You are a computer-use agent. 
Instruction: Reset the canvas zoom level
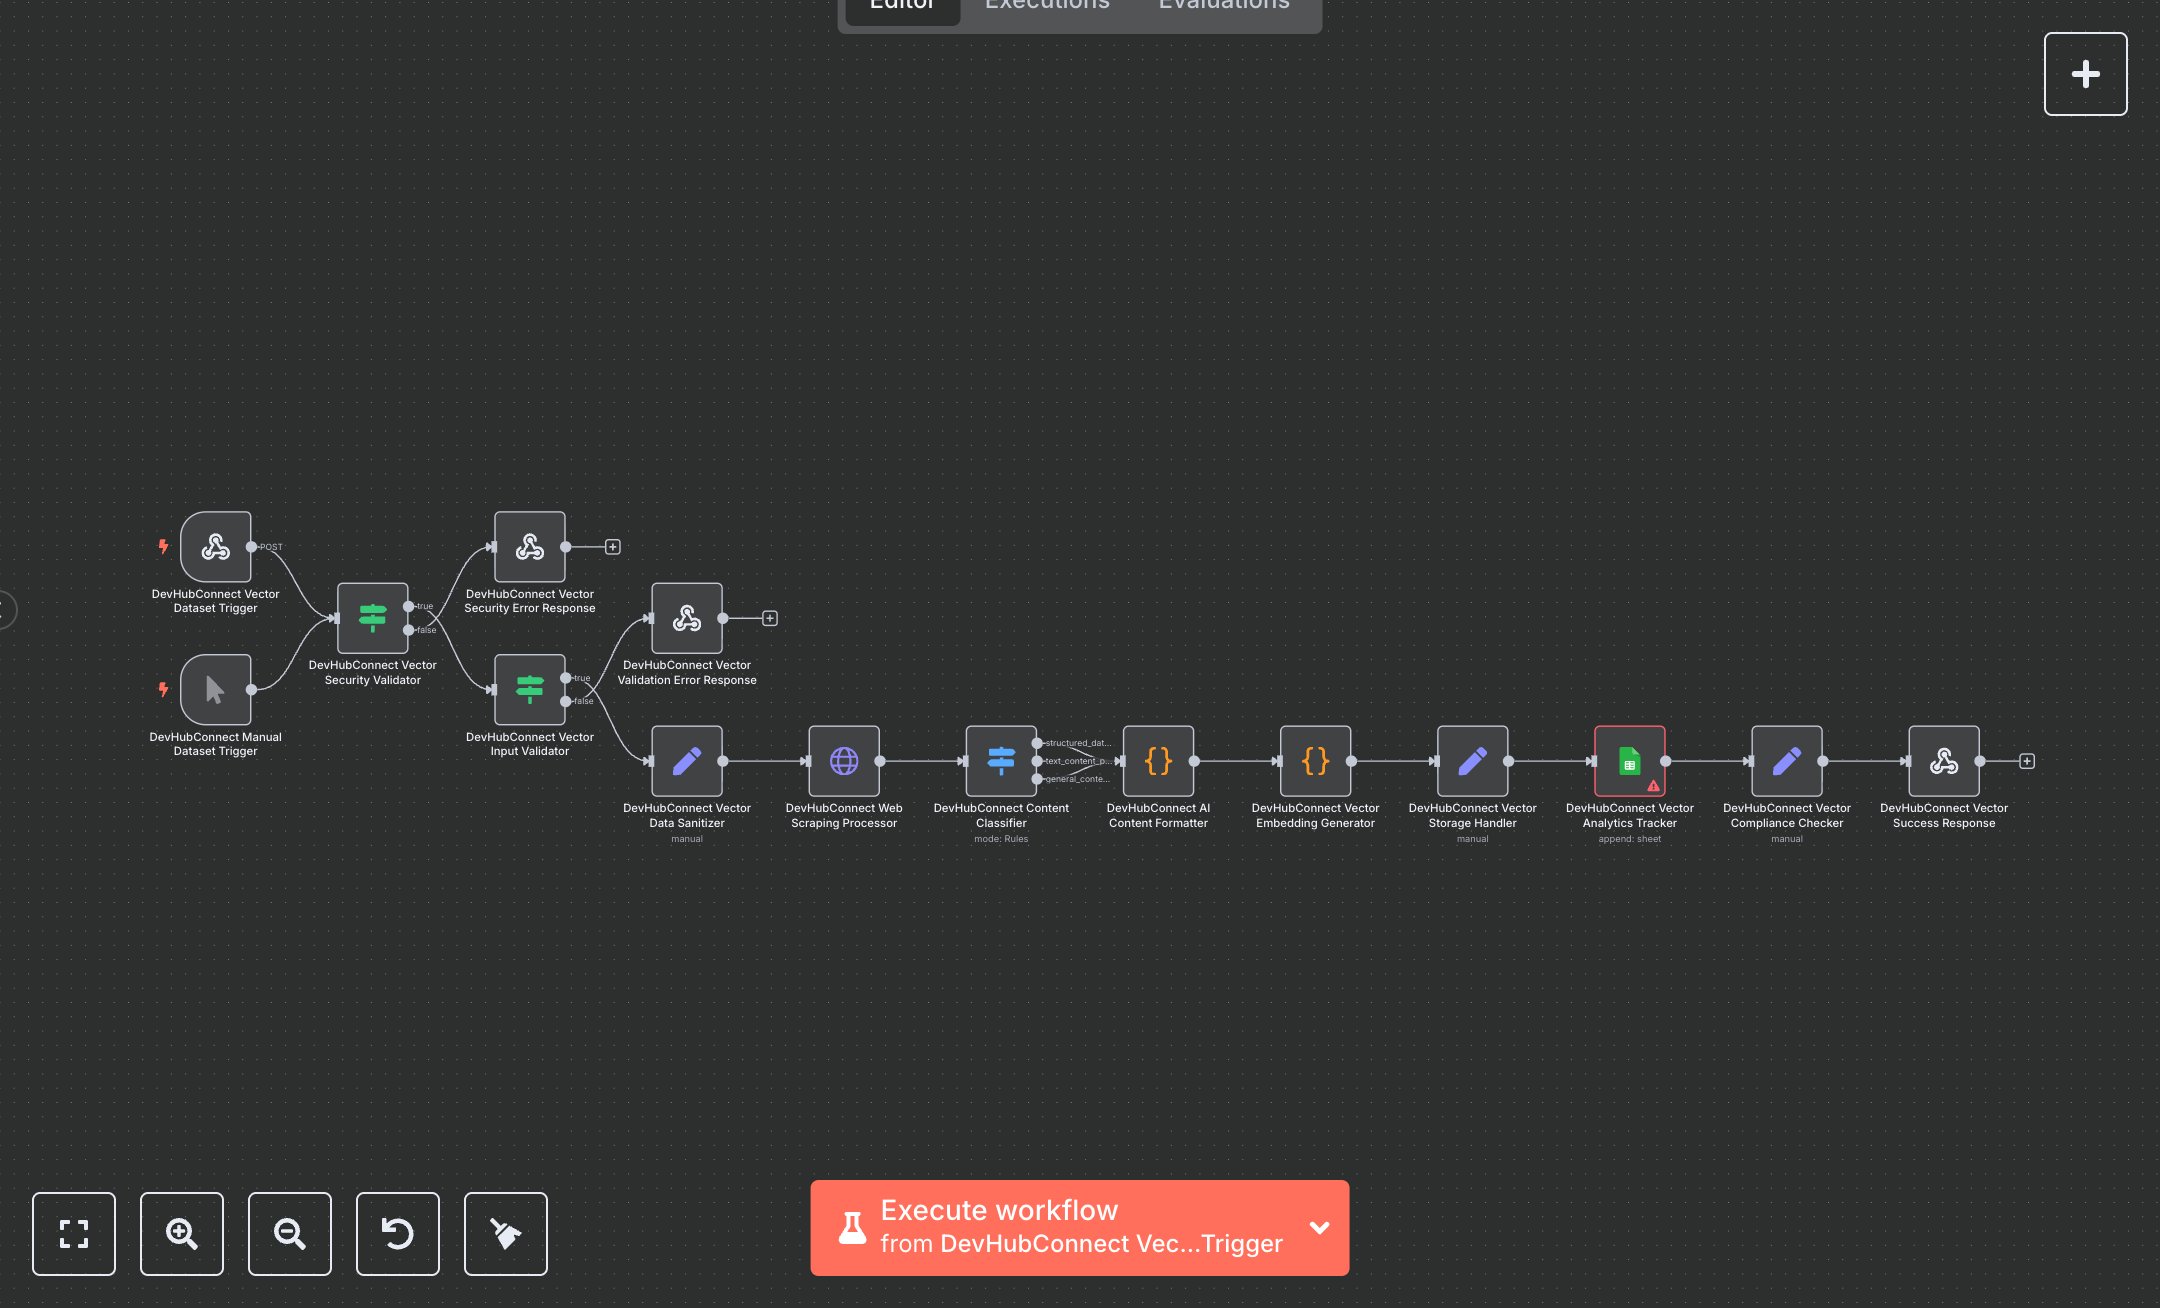398,1234
